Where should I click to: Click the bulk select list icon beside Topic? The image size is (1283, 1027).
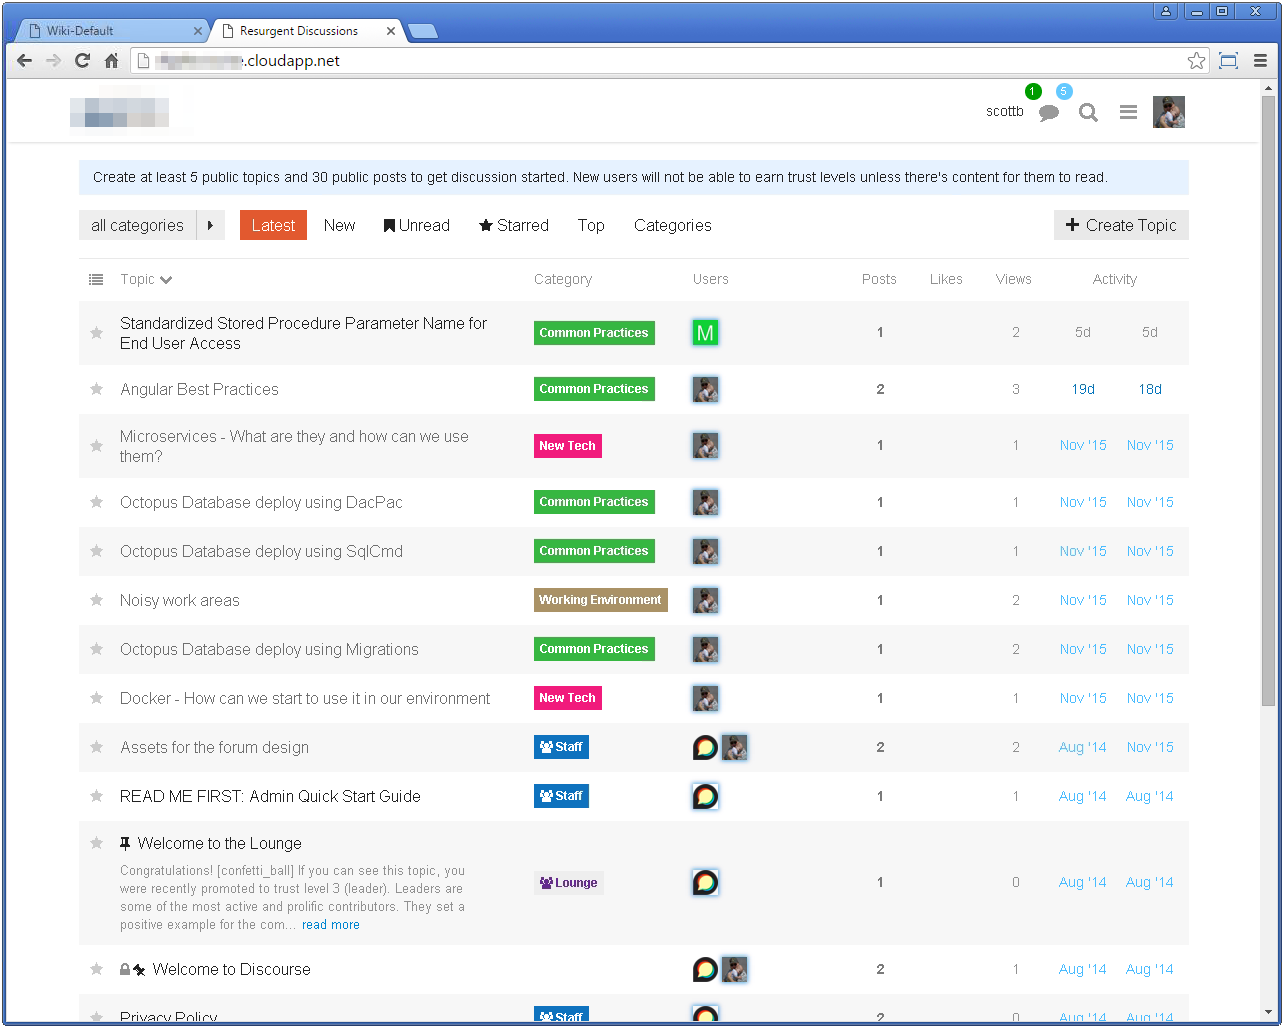pyautogui.click(x=96, y=280)
